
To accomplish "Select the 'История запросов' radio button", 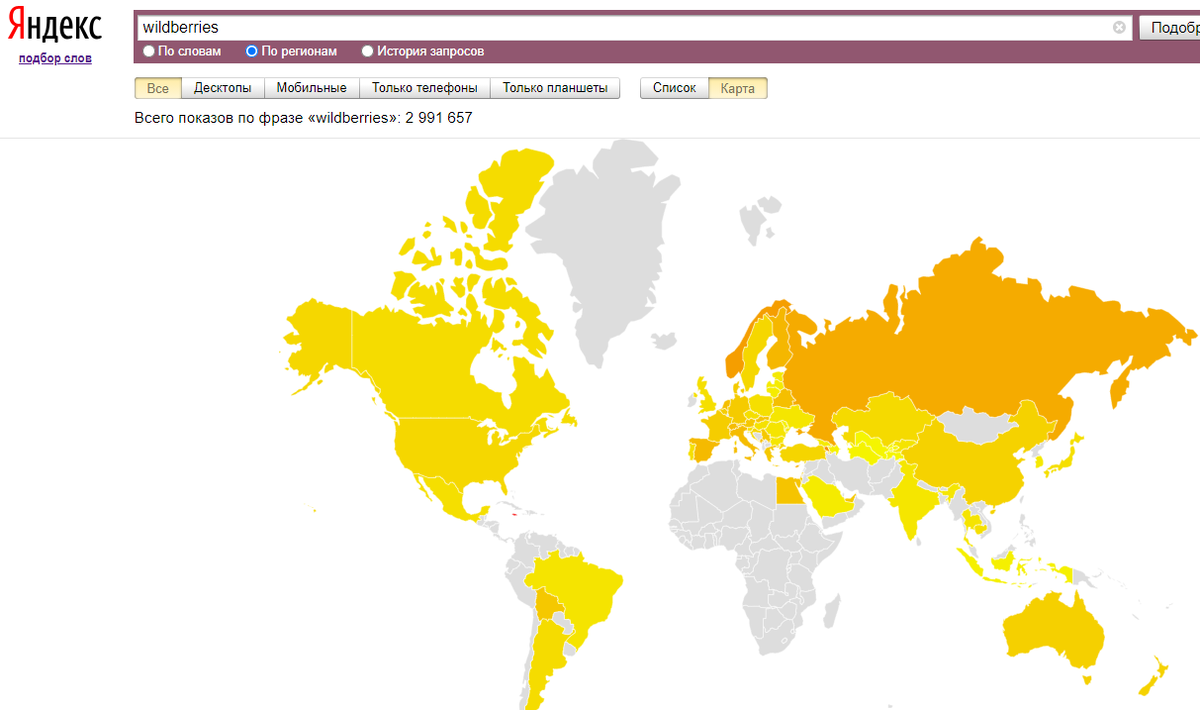I will point(367,51).
